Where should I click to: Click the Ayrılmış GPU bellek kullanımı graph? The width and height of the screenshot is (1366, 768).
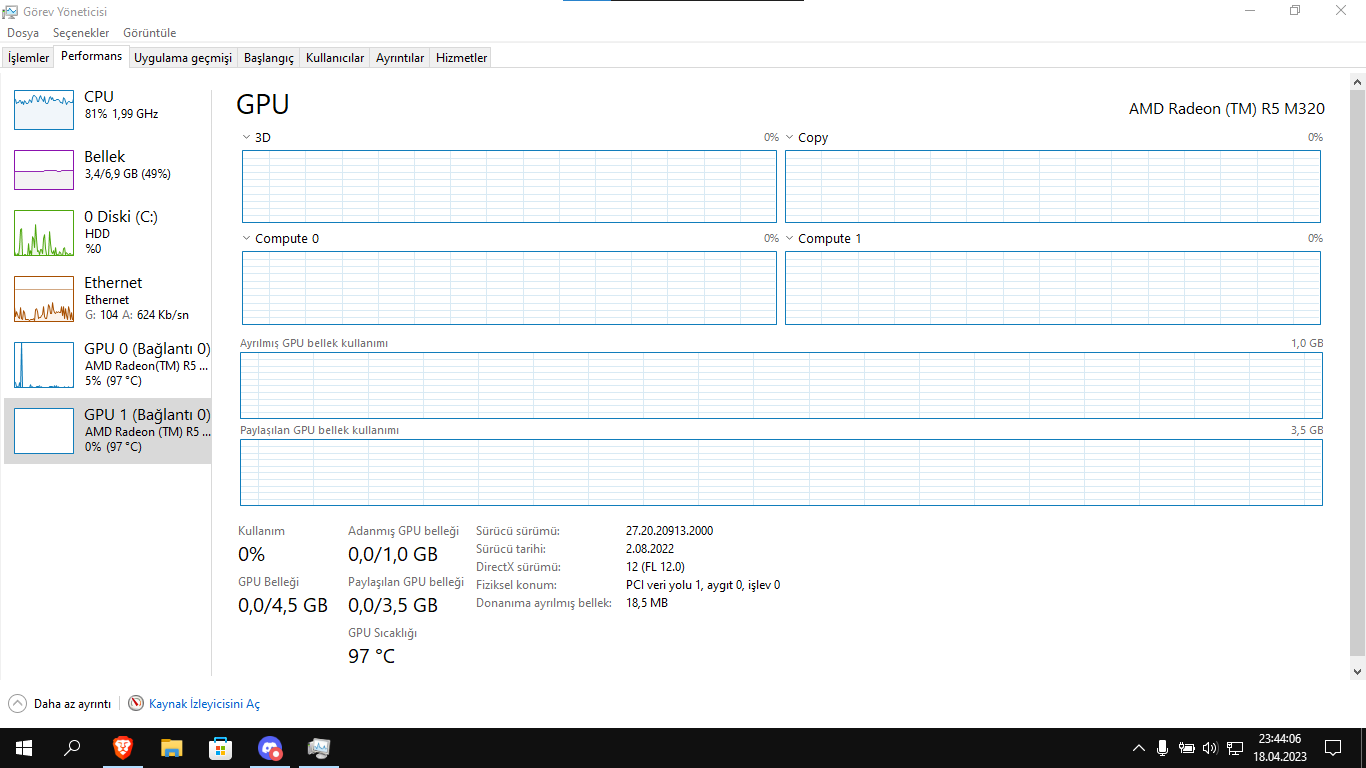[x=781, y=385]
